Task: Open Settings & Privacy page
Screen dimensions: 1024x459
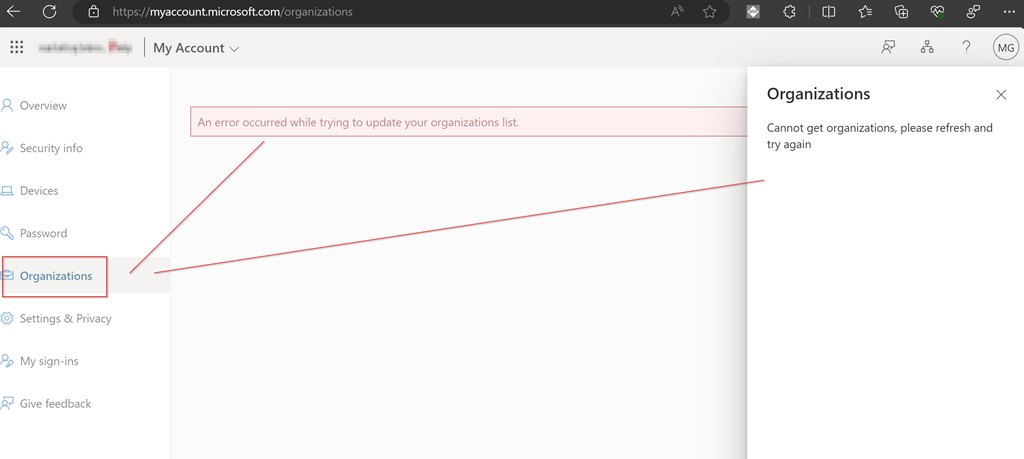Action: click(65, 319)
